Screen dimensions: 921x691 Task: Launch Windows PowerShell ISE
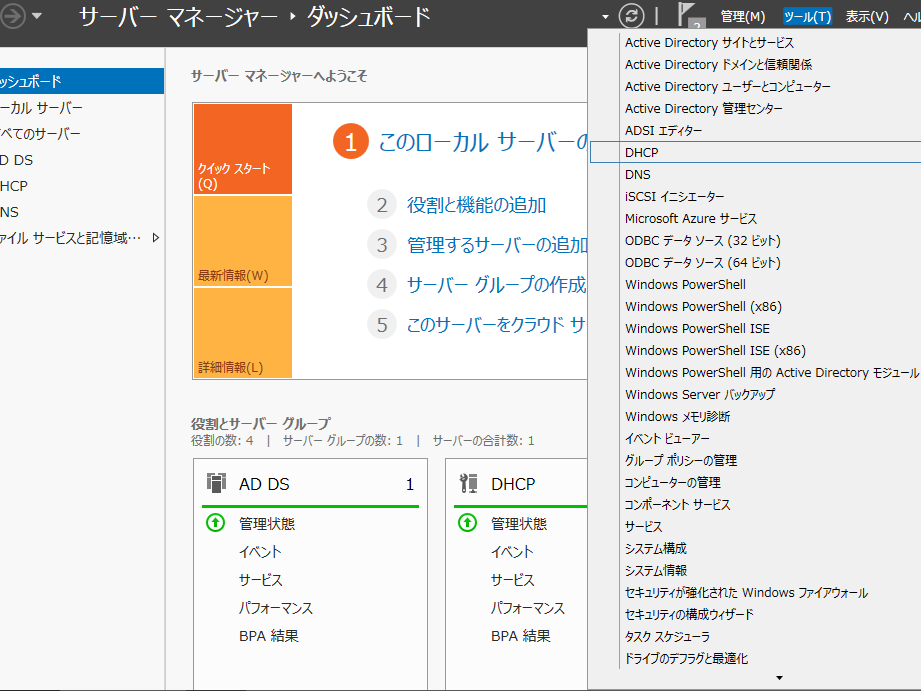pos(697,328)
